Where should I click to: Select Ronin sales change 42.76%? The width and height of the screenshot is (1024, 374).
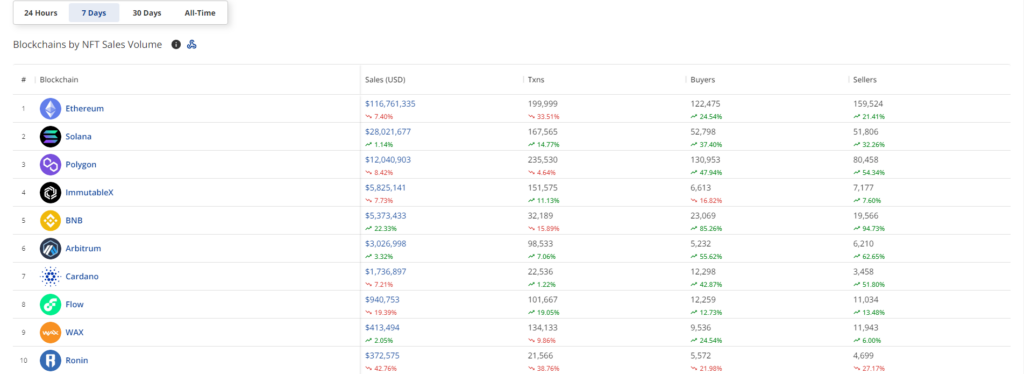(381, 369)
